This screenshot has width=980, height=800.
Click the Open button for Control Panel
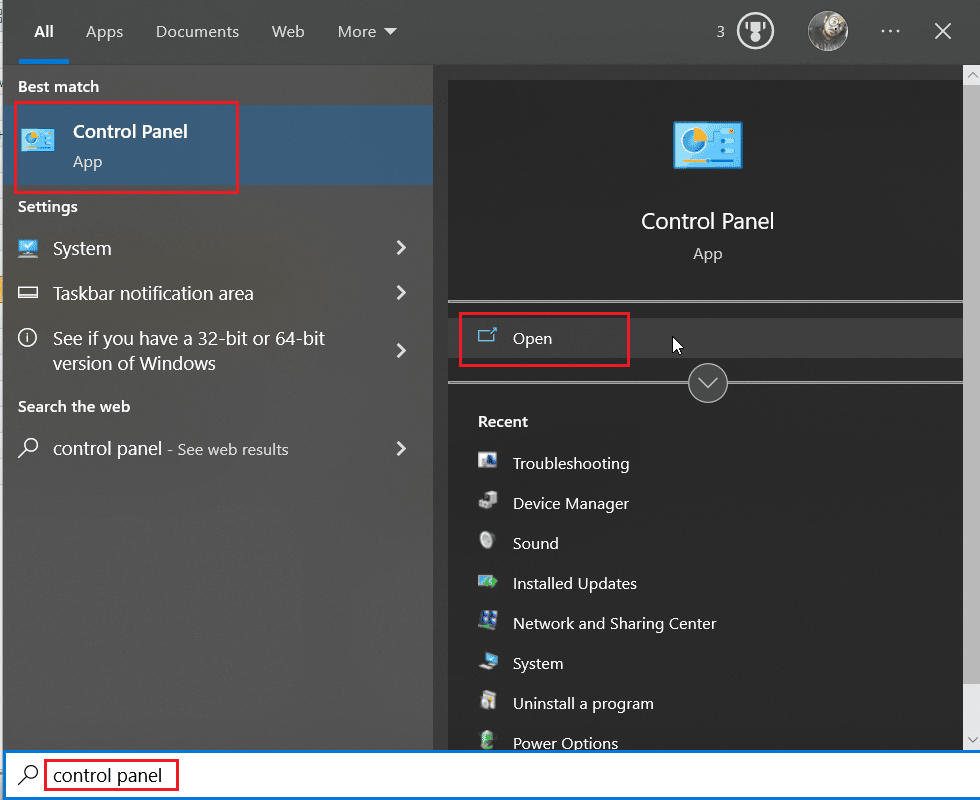click(544, 339)
